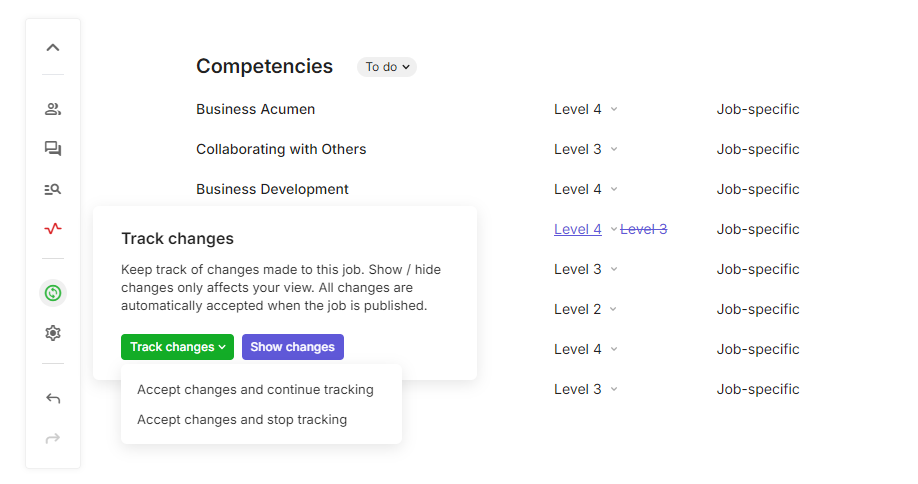Change the Business Development level dropdown
Screen dimensions: 918x484
tap(586, 189)
